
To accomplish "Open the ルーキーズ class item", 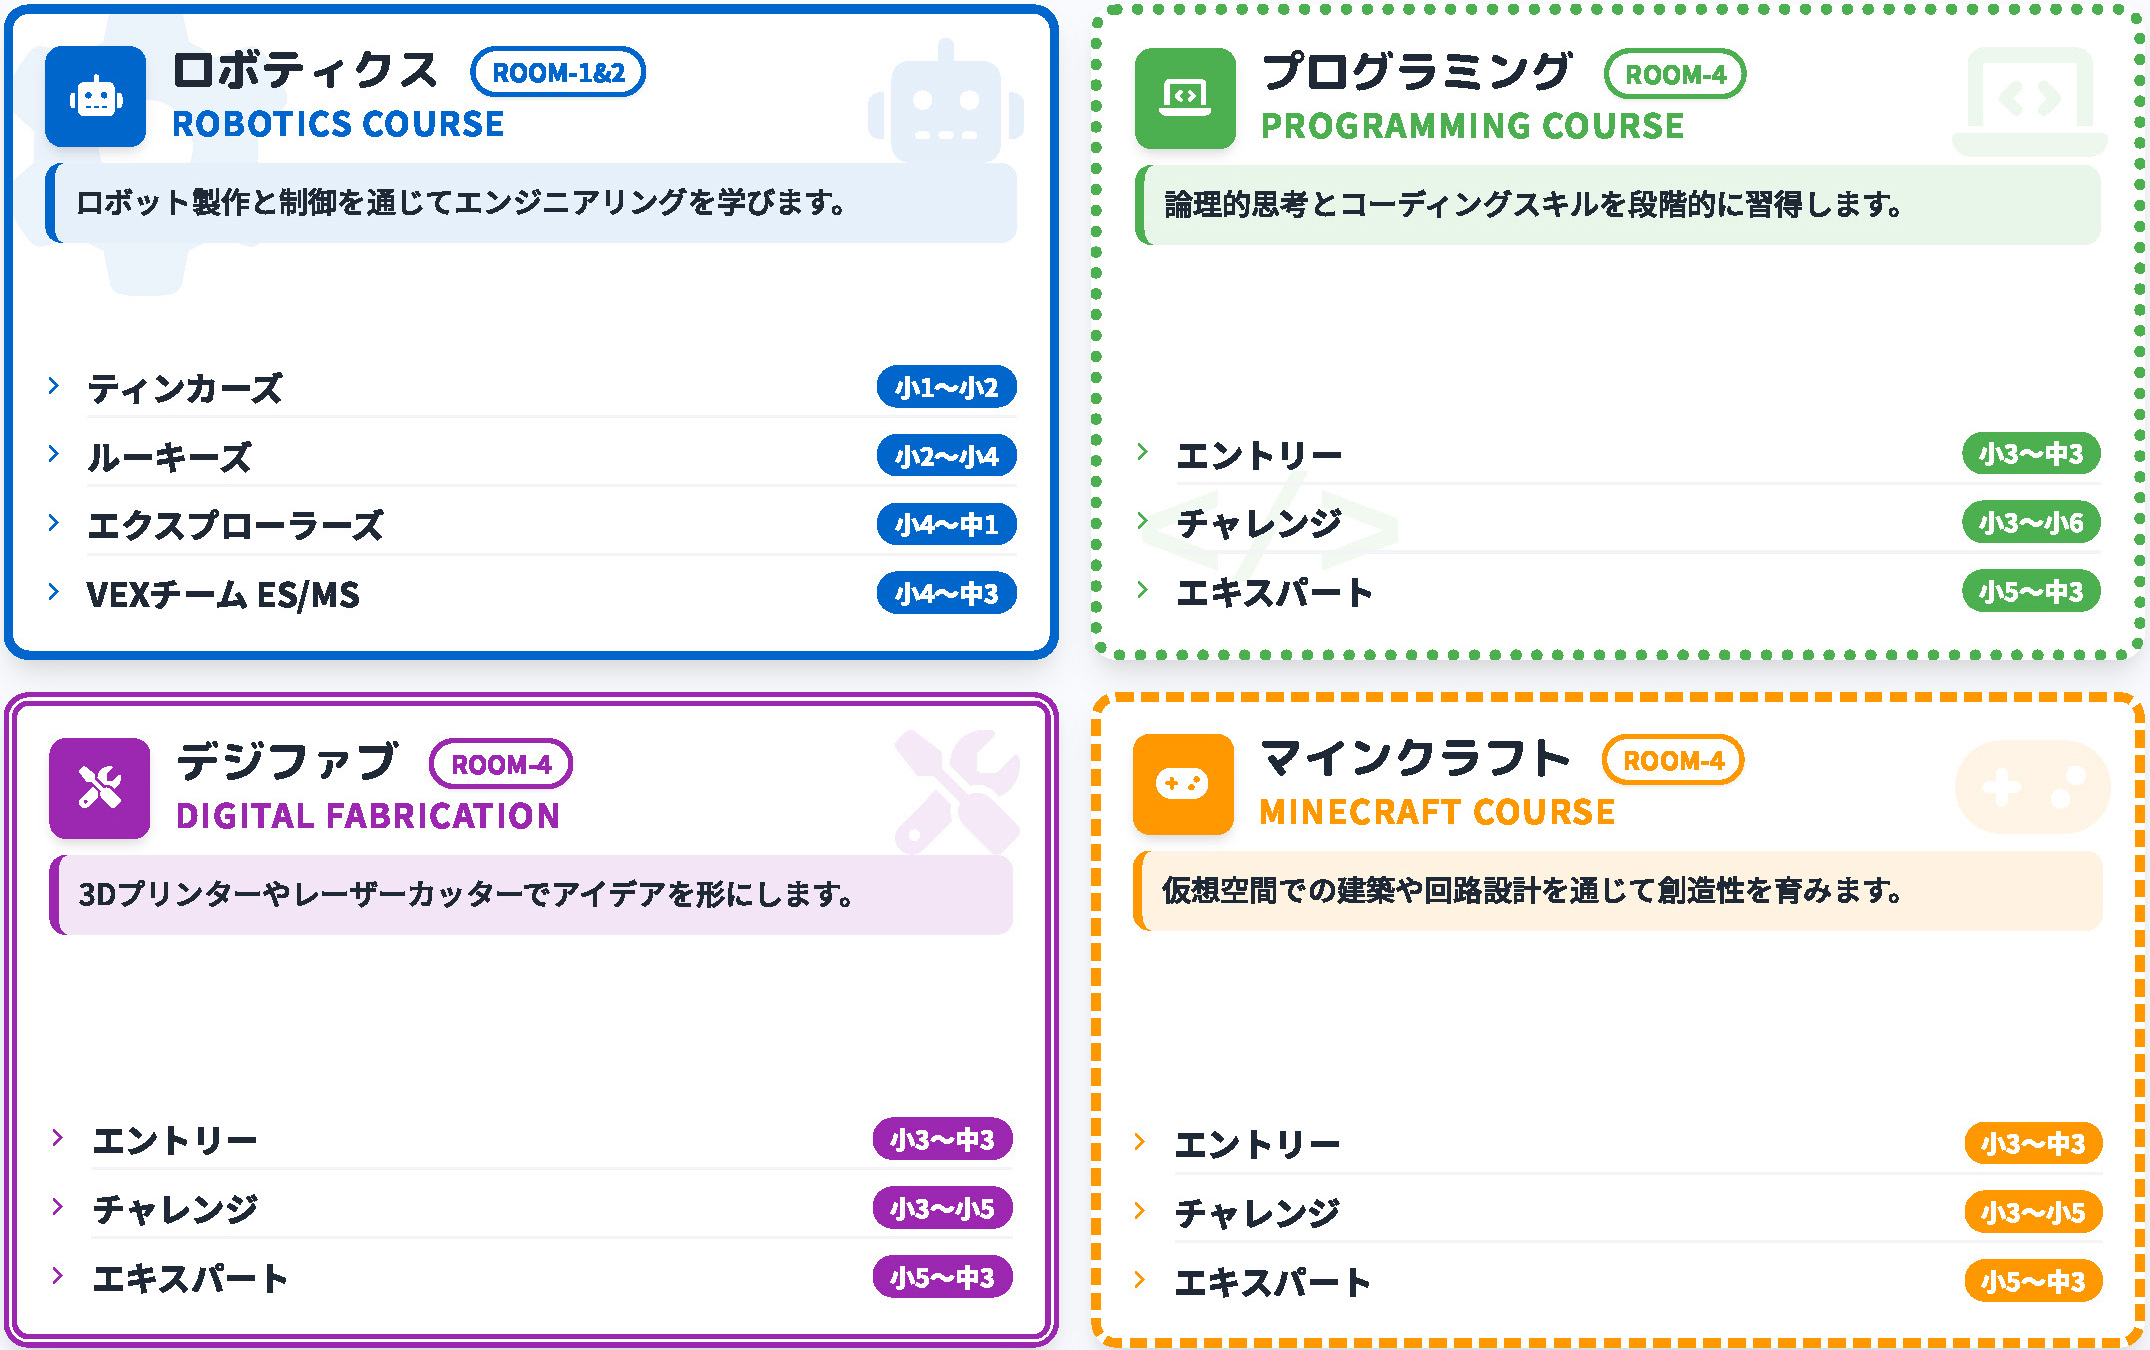I will tap(169, 457).
